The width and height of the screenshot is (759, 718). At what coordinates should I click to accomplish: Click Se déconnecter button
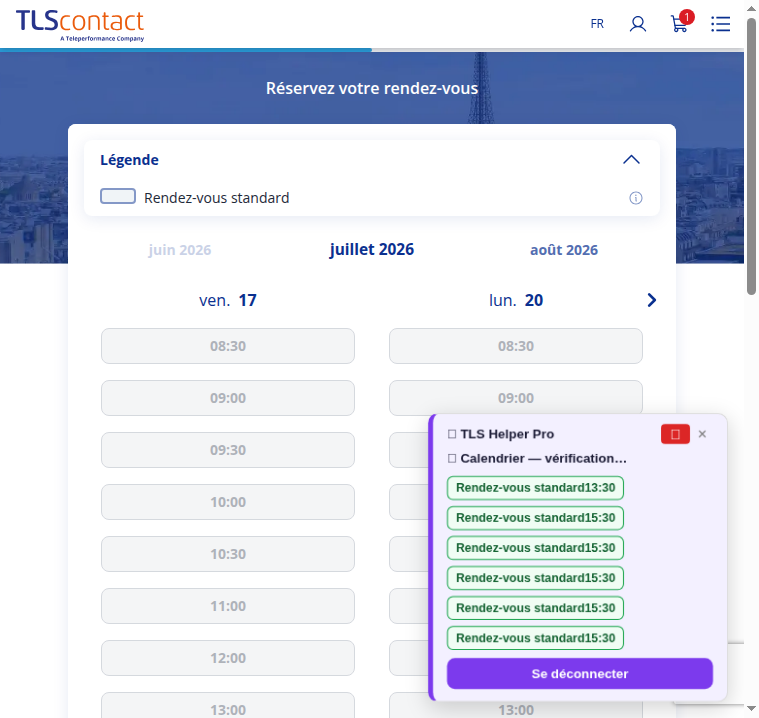point(579,673)
